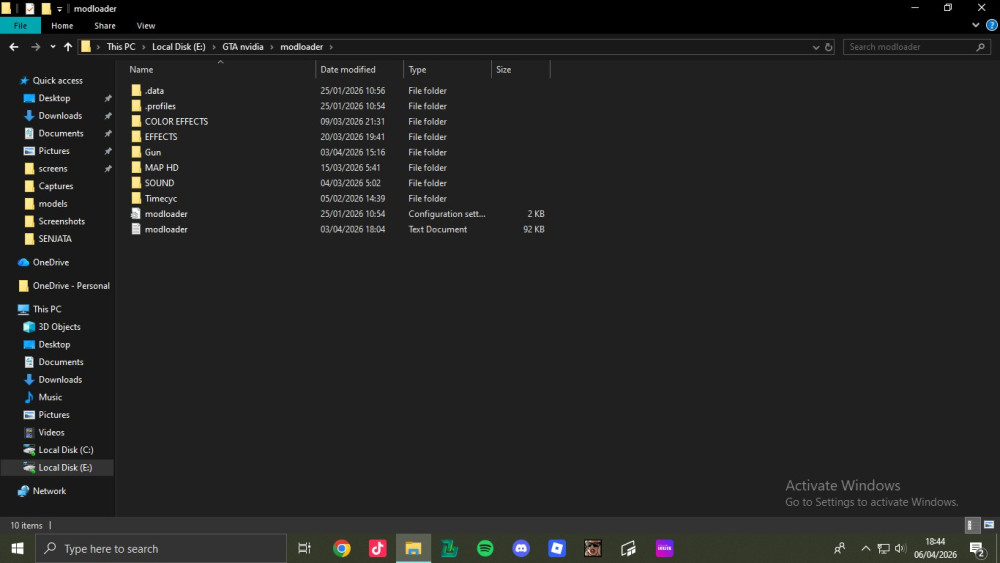Open the recent locations dropdown arrow
Screen dimensions: 1000x563
(x=53, y=47)
